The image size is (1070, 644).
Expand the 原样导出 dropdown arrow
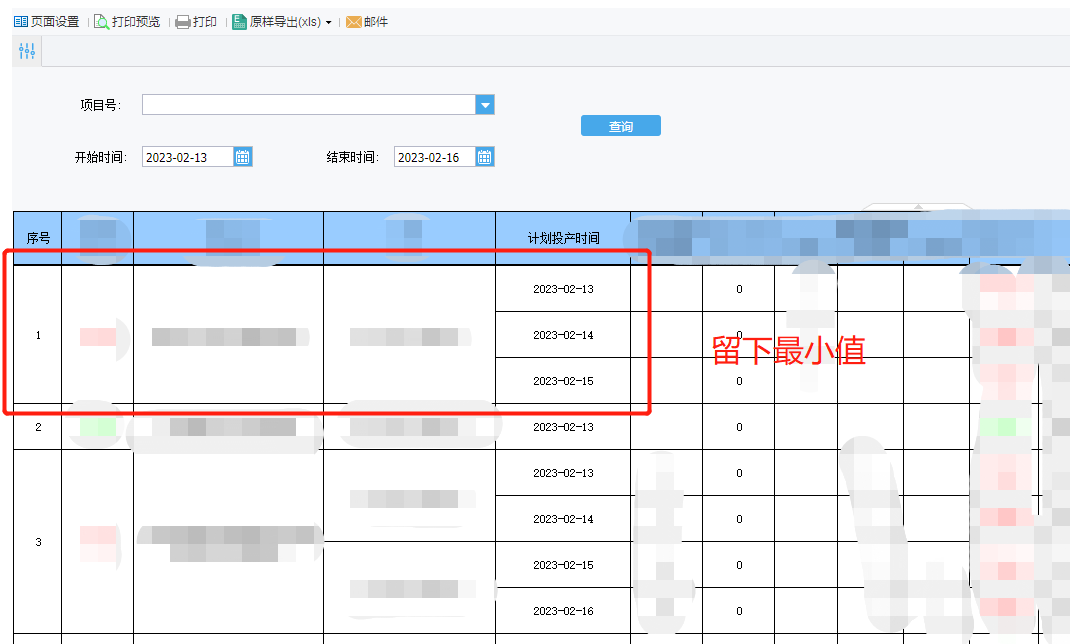click(328, 23)
